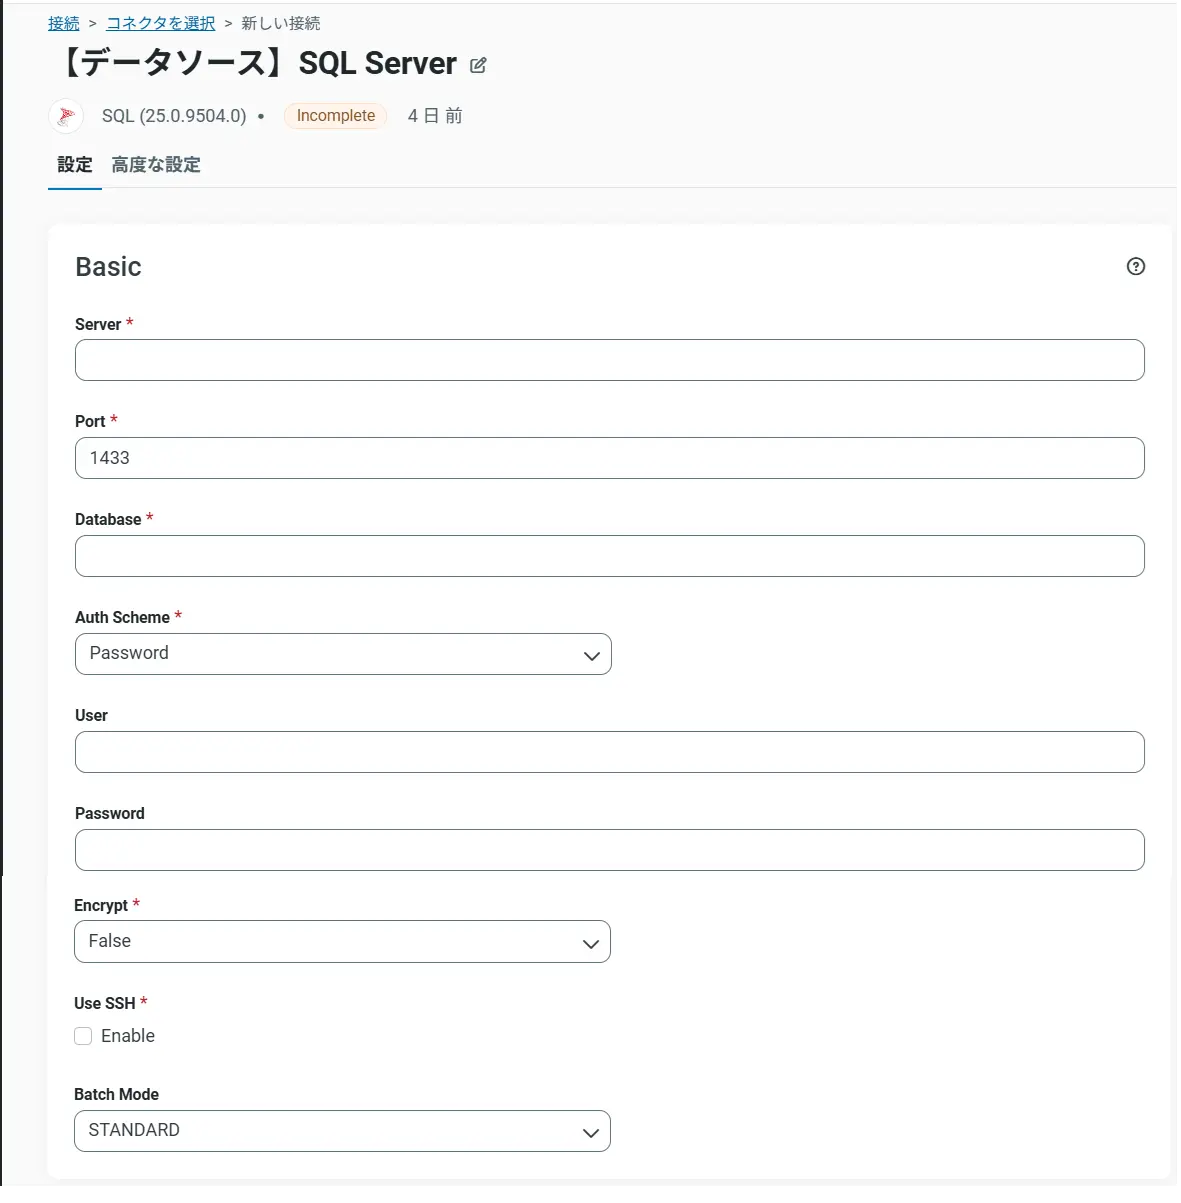Viewport: 1181px width, 1203px height.
Task: Click the Server input field
Action: [x=609, y=360]
